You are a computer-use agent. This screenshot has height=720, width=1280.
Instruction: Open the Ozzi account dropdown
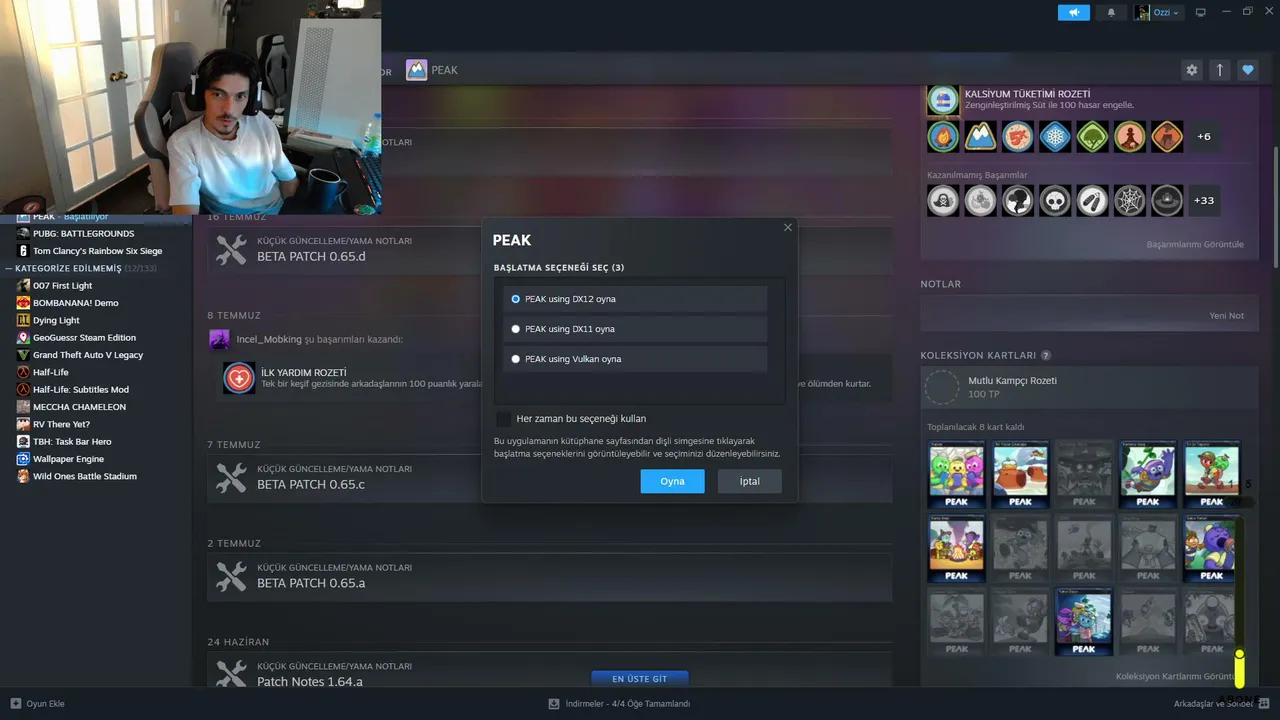click(x=1158, y=12)
